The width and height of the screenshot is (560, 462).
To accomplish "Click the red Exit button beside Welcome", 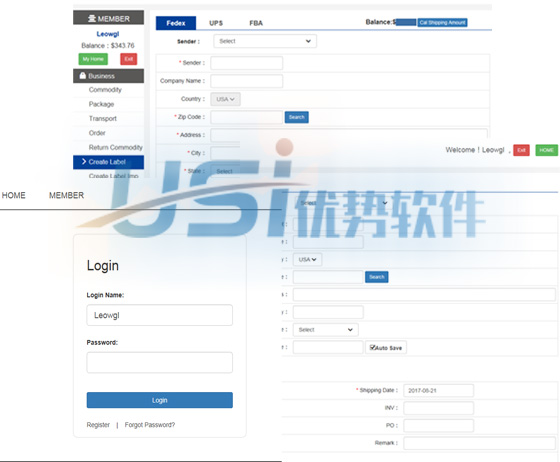I will [521, 150].
